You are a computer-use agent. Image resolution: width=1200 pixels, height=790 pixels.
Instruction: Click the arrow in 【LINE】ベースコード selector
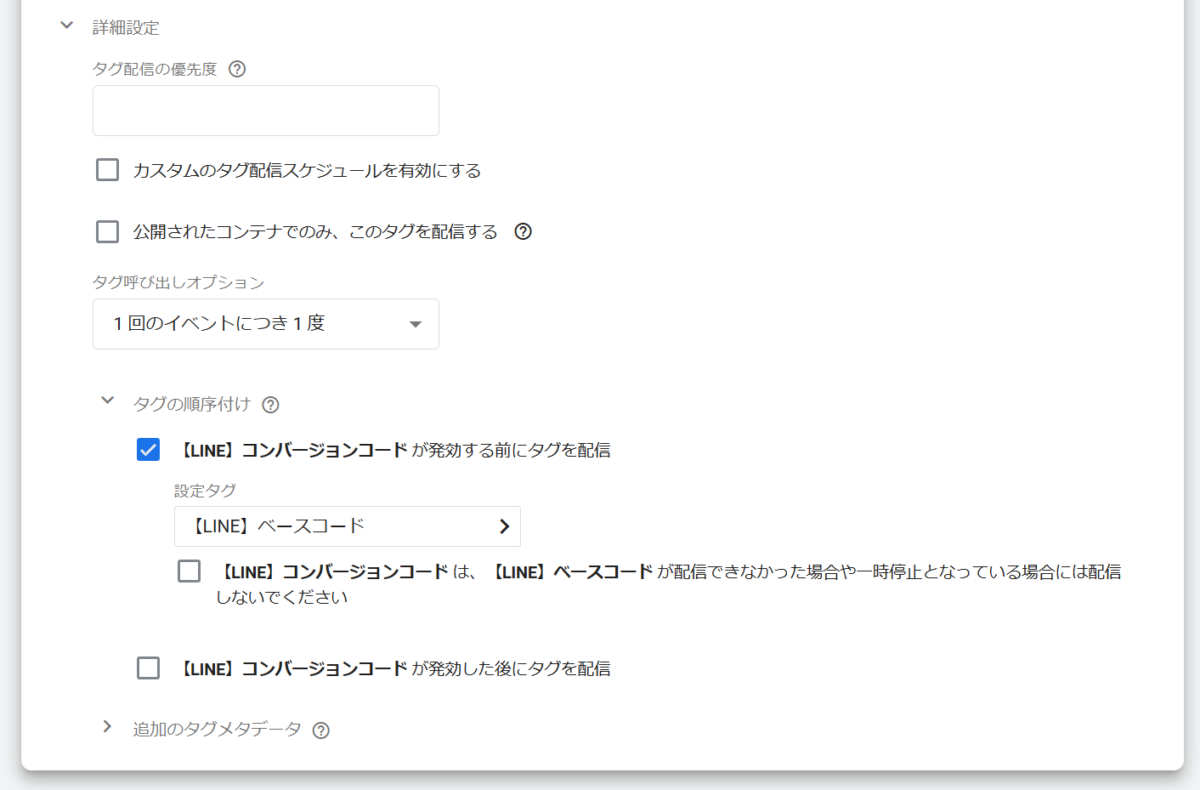click(504, 527)
